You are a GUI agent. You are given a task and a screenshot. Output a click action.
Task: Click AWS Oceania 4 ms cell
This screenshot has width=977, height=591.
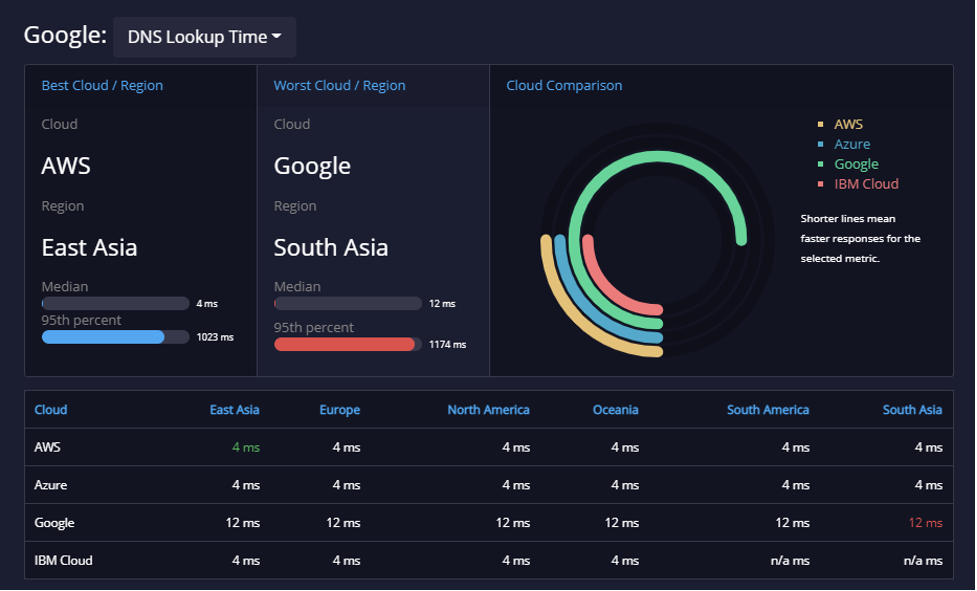click(x=625, y=447)
